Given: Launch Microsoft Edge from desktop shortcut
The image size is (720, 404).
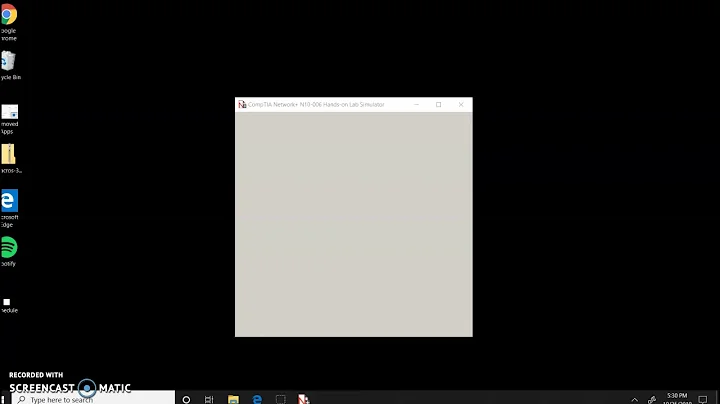Looking at the screenshot, I should coord(9,208).
